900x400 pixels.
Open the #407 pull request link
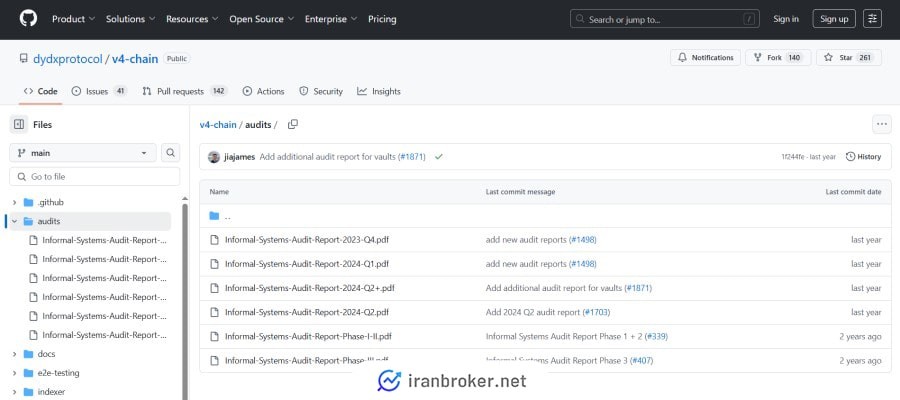pos(642,360)
